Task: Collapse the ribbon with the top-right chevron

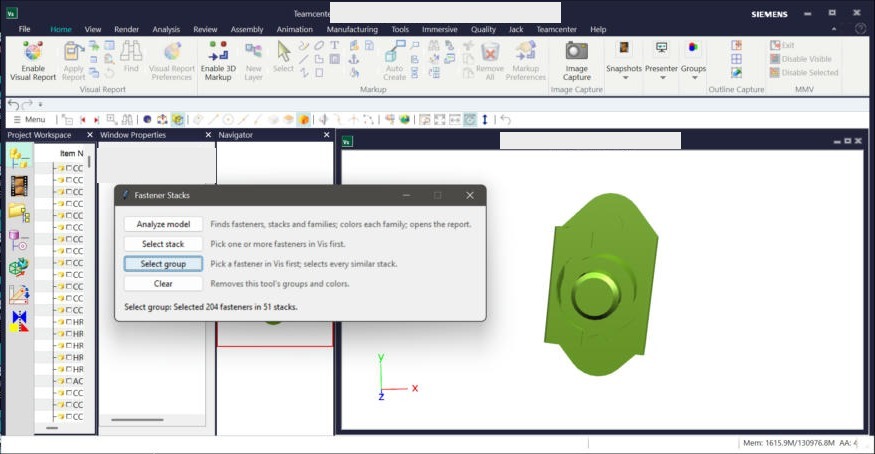Action: pyautogui.click(x=834, y=29)
